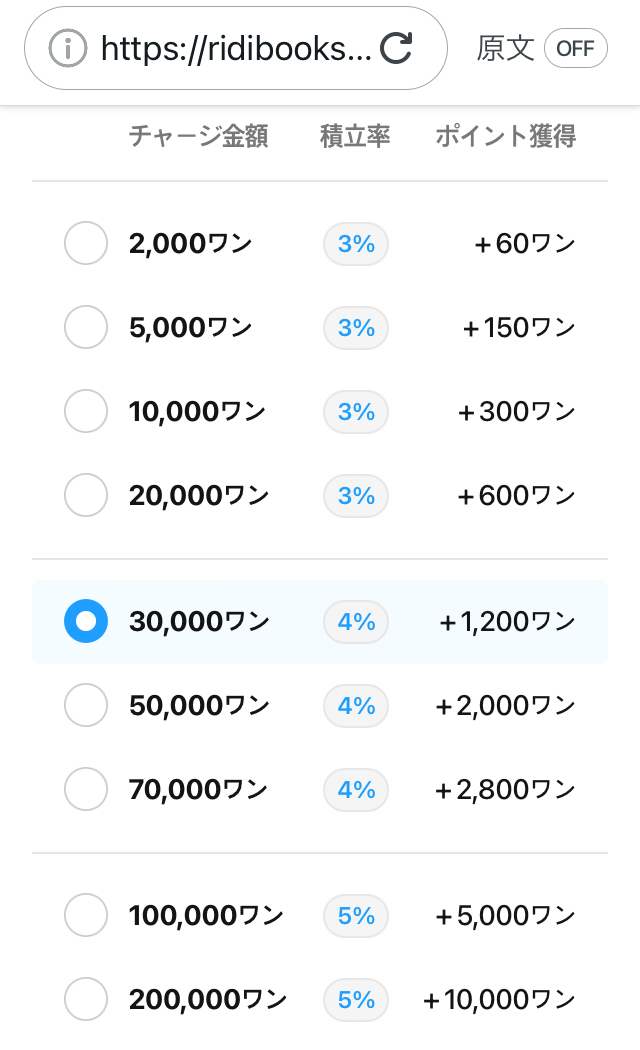
Task: Click the チャージ金額 column header
Action: tap(198, 136)
